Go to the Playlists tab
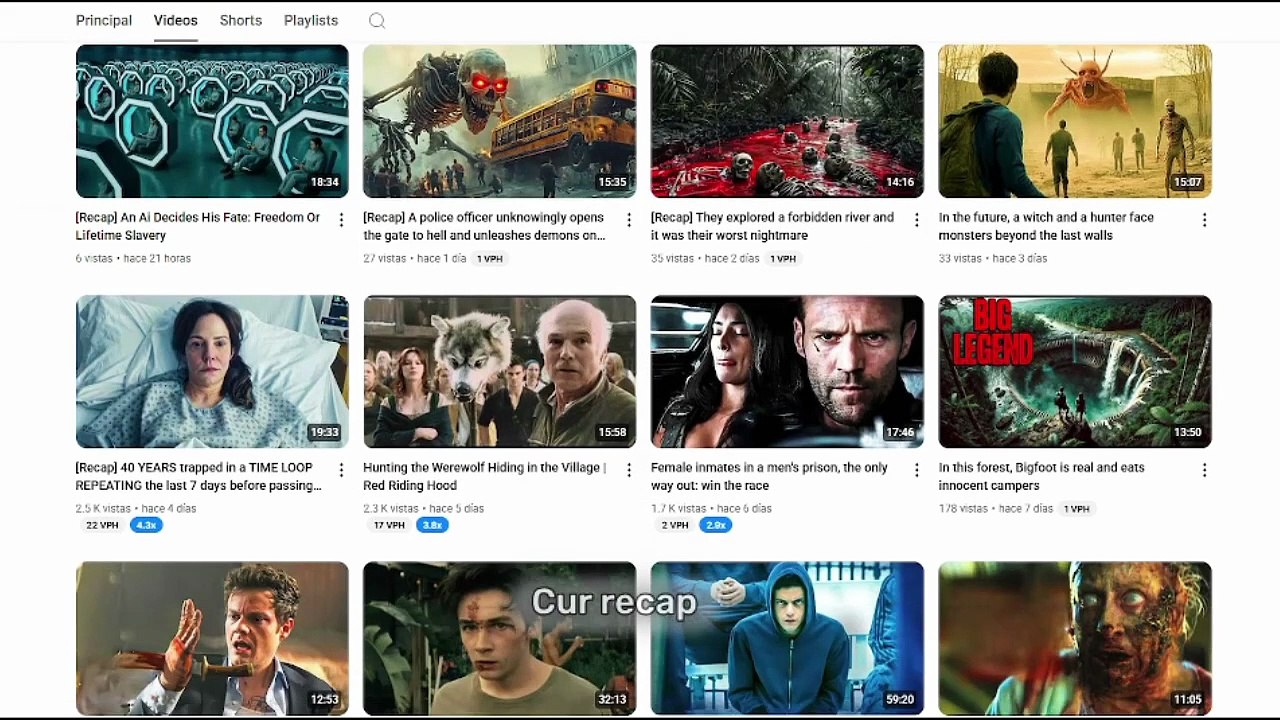The height and width of the screenshot is (720, 1280). click(x=311, y=20)
